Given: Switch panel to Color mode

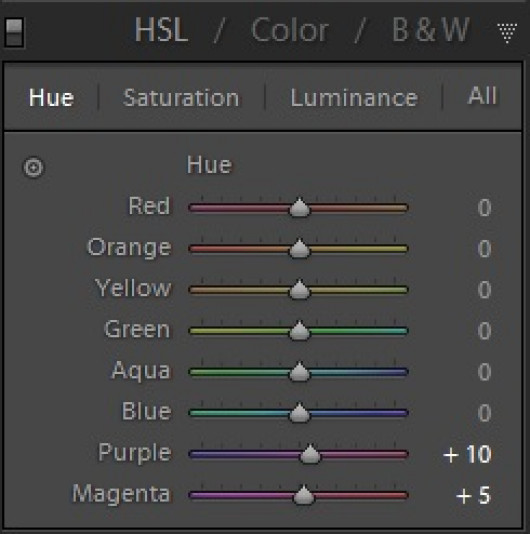Looking at the screenshot, I should tap(290, 30).
